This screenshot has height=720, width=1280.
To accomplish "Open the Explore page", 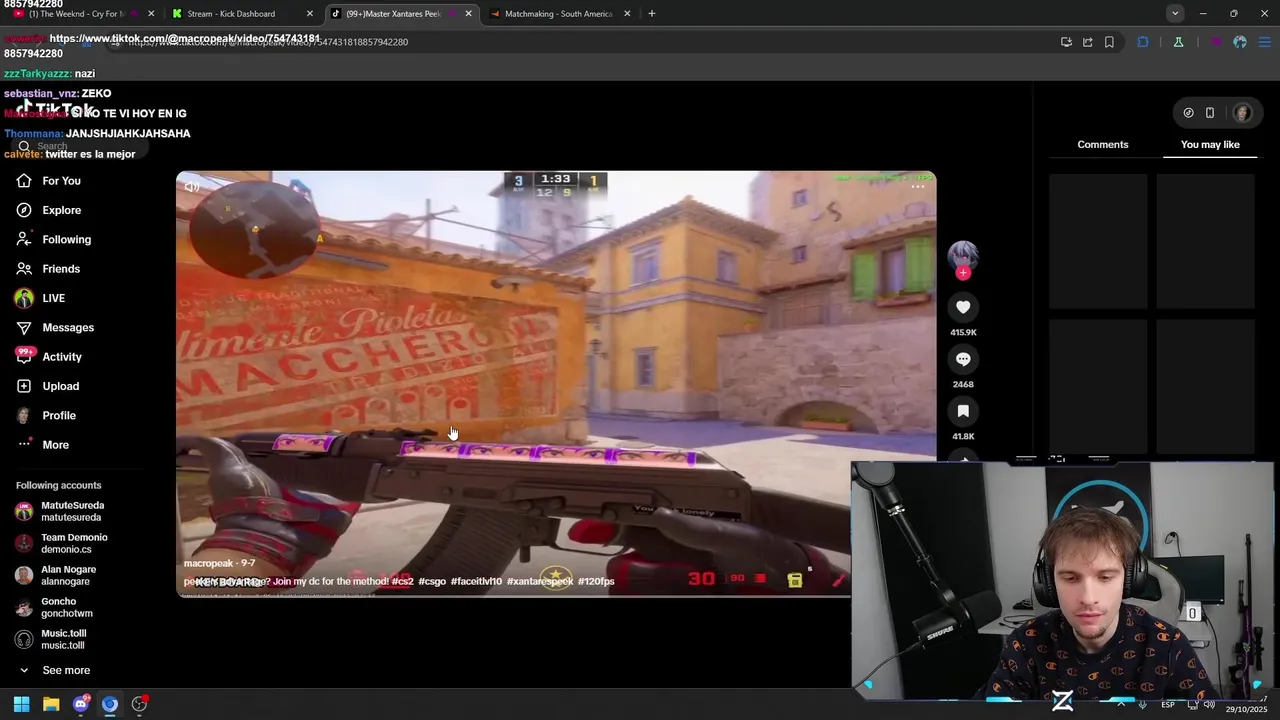I will 62,210.
